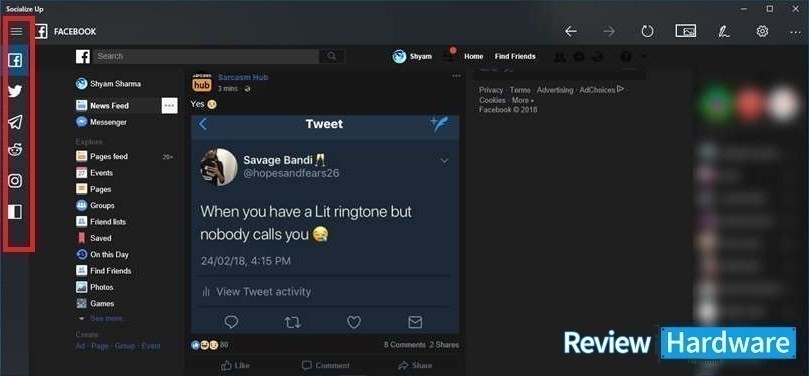
Task: Open Photos in the Explore list
Action: [x=94, y=287]
